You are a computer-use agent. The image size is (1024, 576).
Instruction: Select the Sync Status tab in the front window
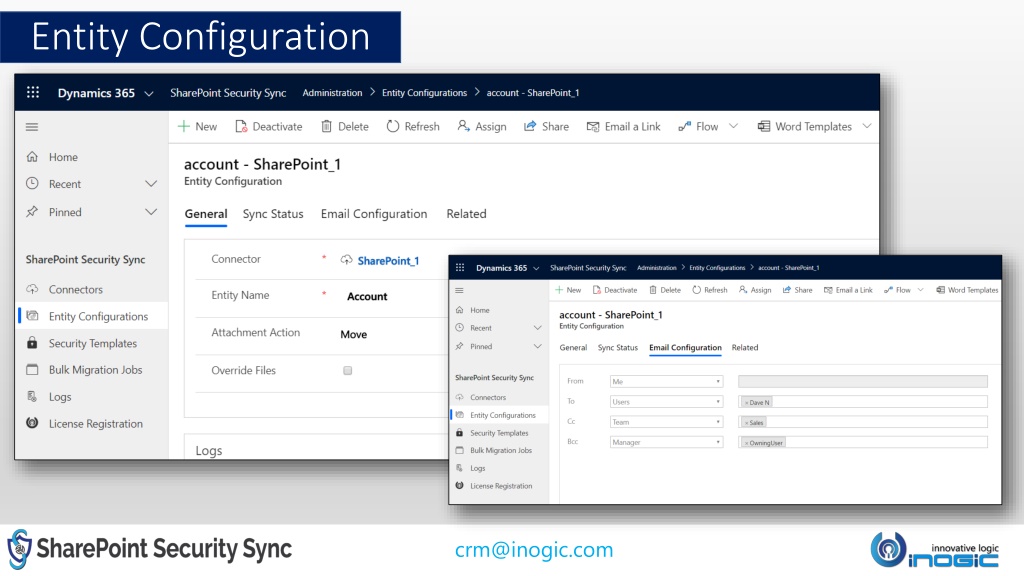tap(618, 347)
